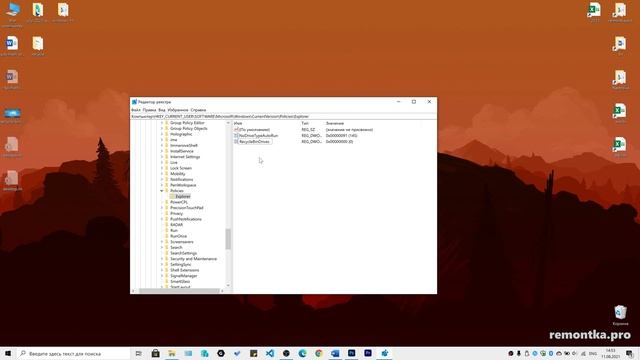Select the RADAR key
The width and height of the screenshot is (640, 360).
pyautogui.click(x=176, y=225)
